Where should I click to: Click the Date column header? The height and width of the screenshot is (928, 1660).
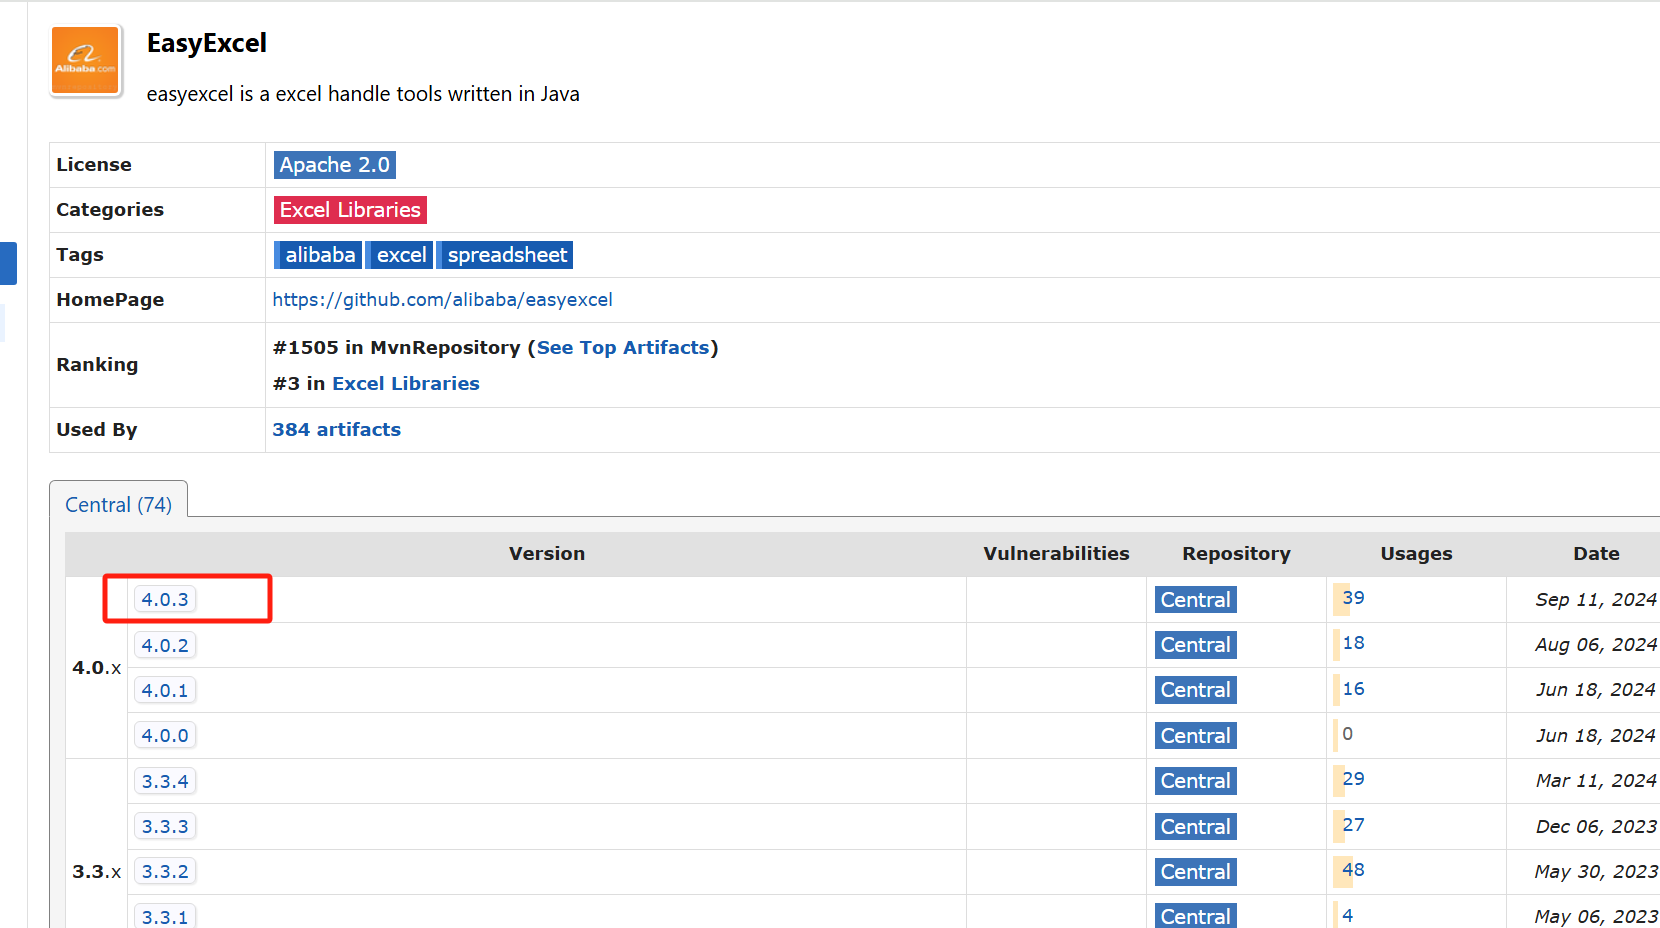[1596, 554]
